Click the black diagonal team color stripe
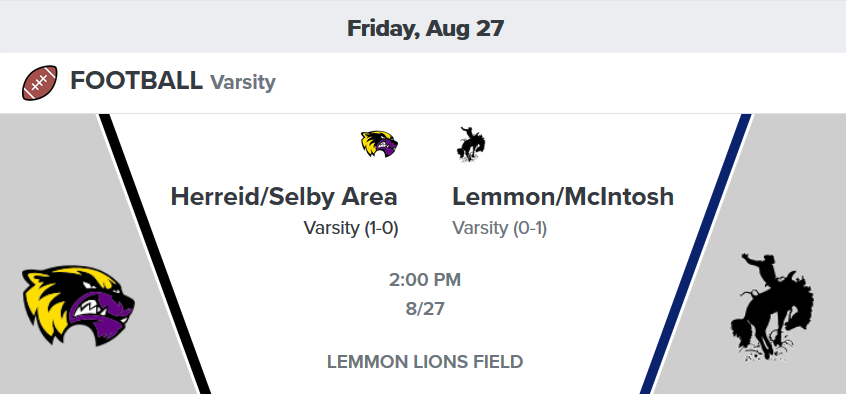The height and width of the screenshot is (394, 846). click(x=154, y=254)
